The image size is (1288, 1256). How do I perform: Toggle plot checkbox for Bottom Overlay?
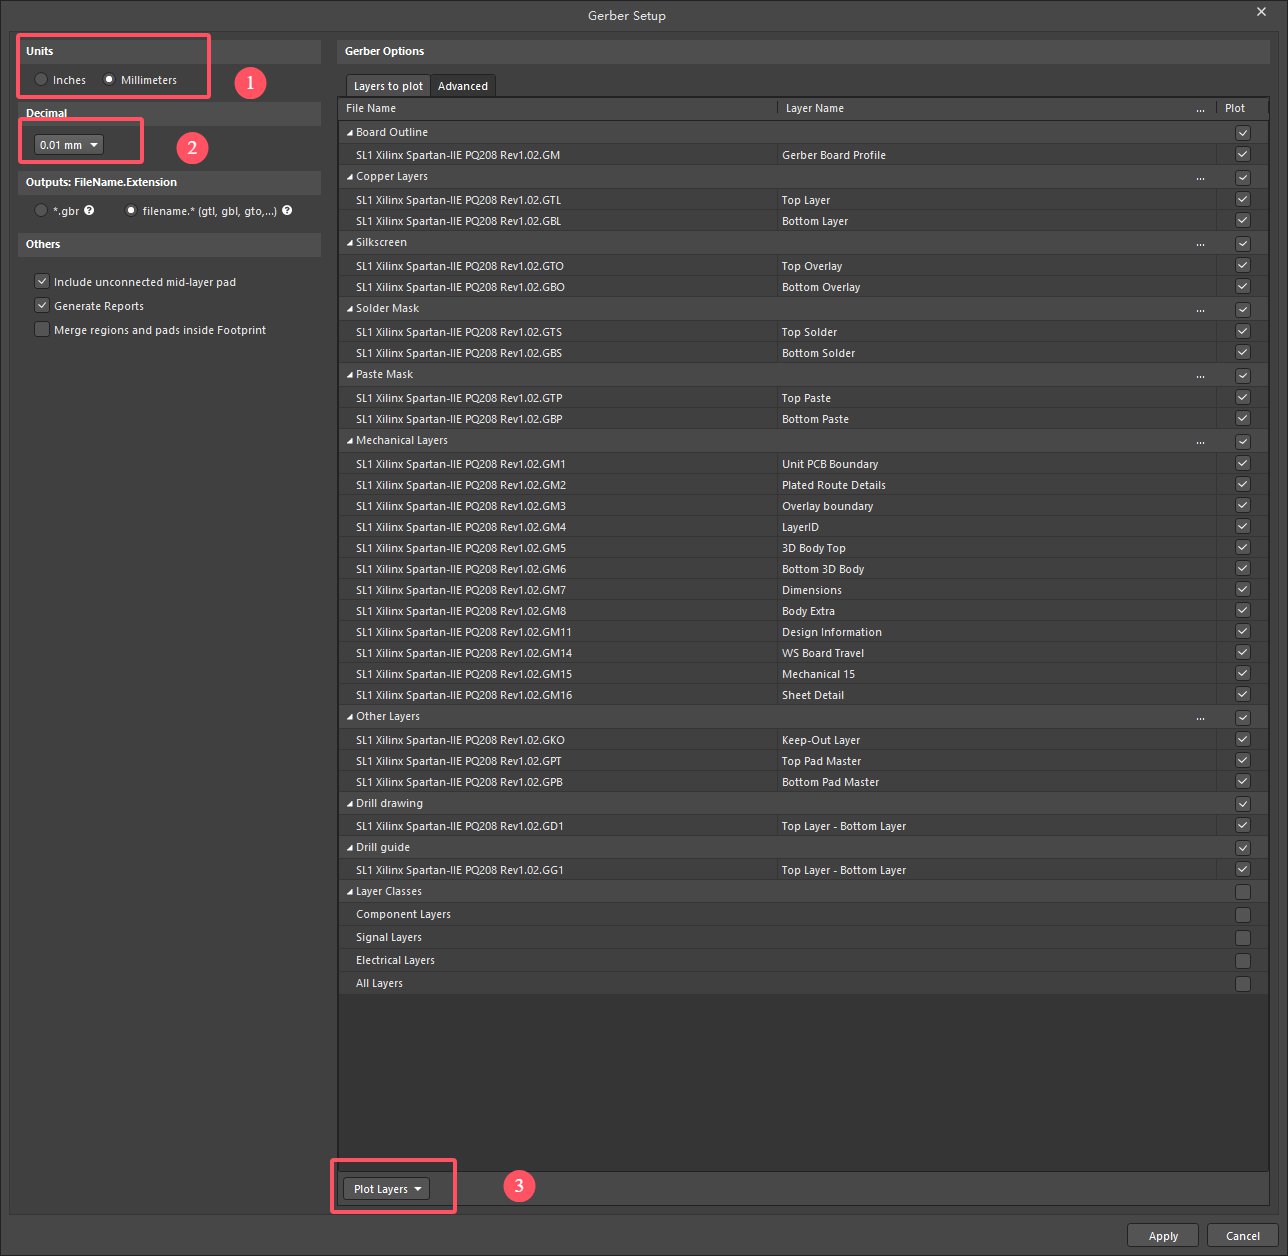click(1243, 286)
